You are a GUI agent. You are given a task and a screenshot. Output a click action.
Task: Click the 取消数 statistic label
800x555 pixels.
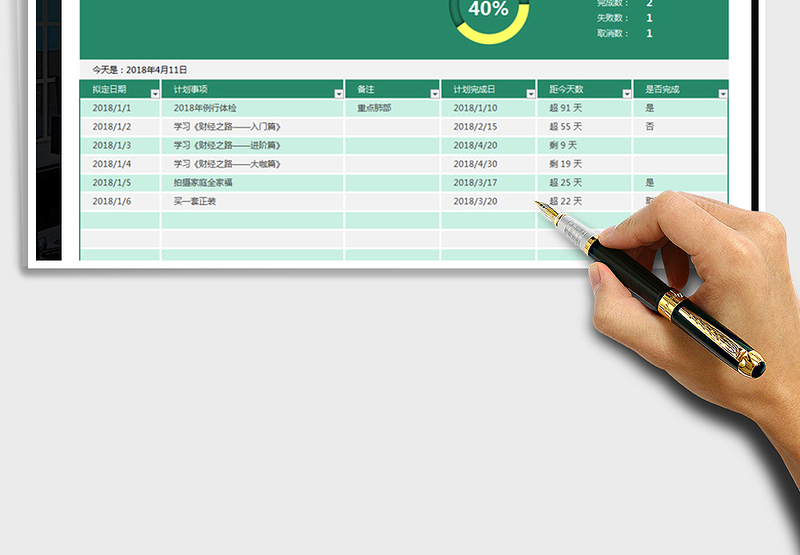click(x=612, y=33)
